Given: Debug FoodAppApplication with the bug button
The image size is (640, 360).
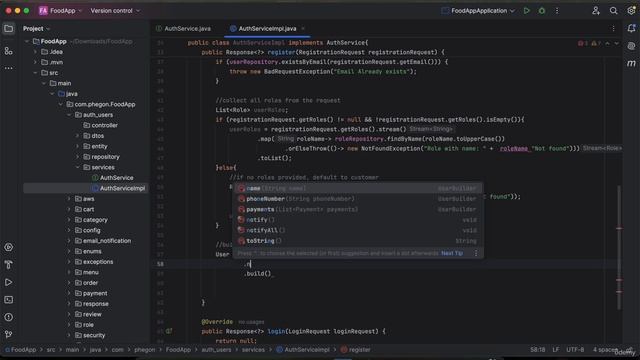Looking at the screenshot, I should [542, 11].
